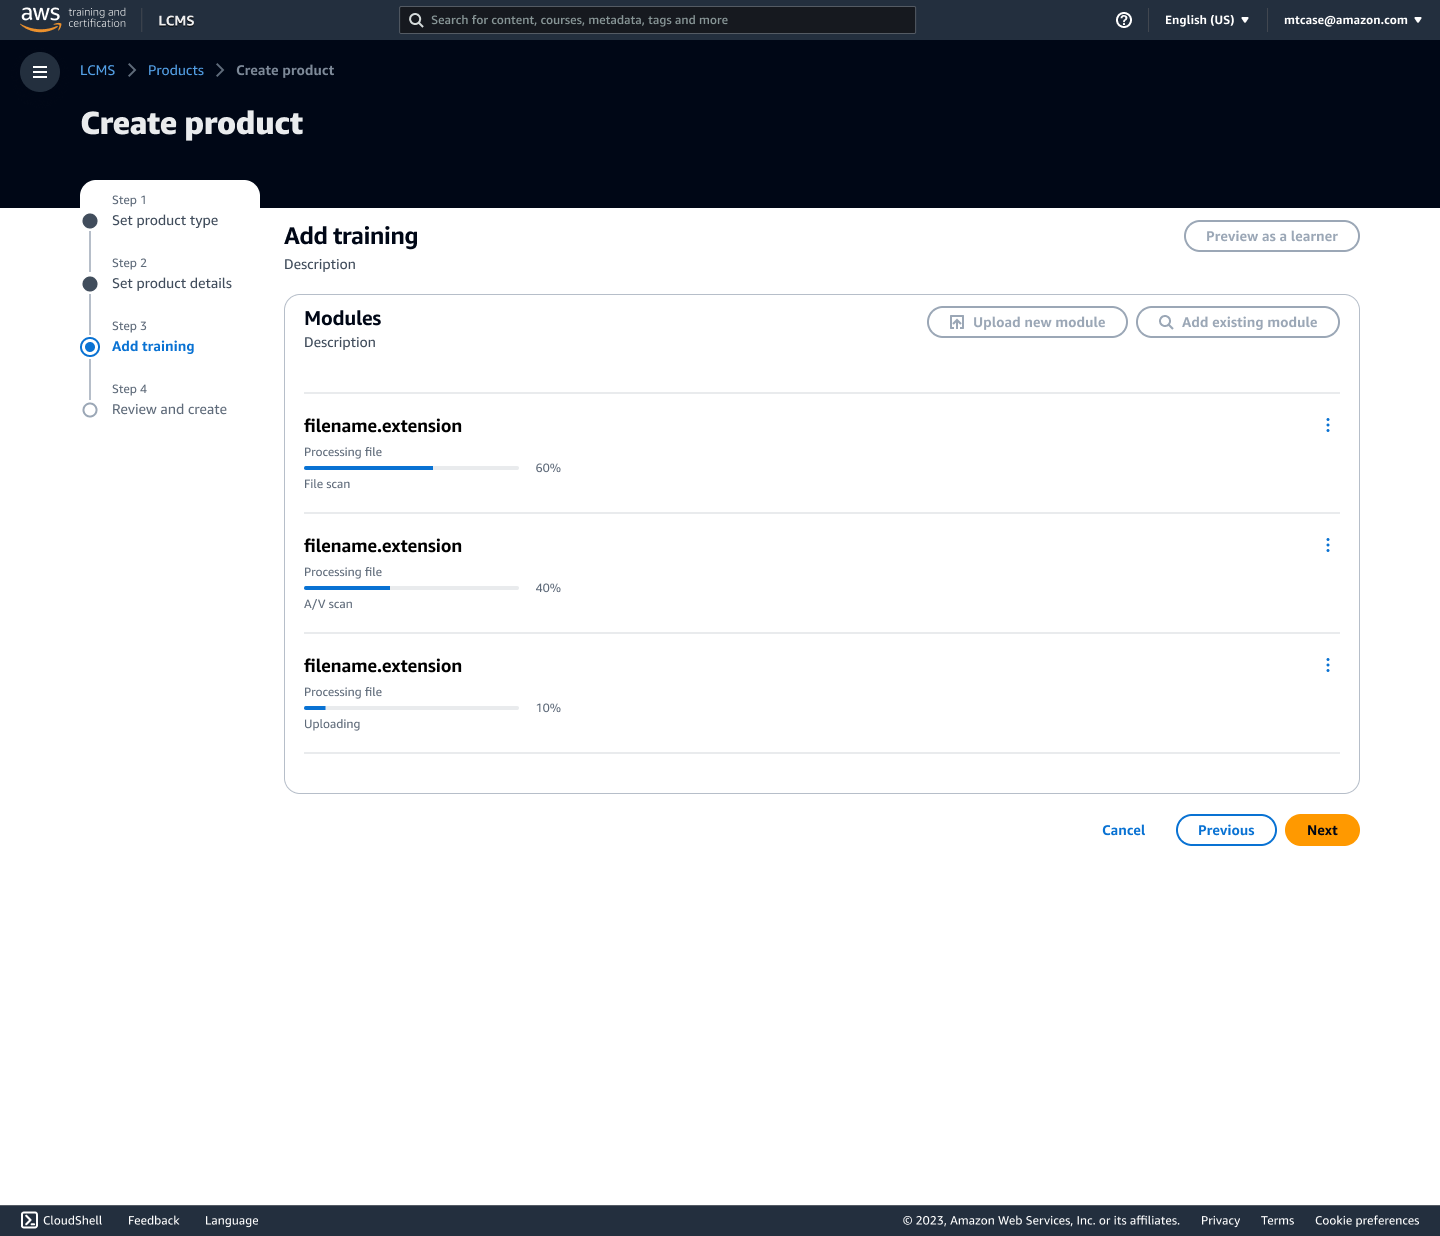This screenshot has width=1440, height=1236.
Task: Open the hamburger navigation menu
Action: [40, 72]
